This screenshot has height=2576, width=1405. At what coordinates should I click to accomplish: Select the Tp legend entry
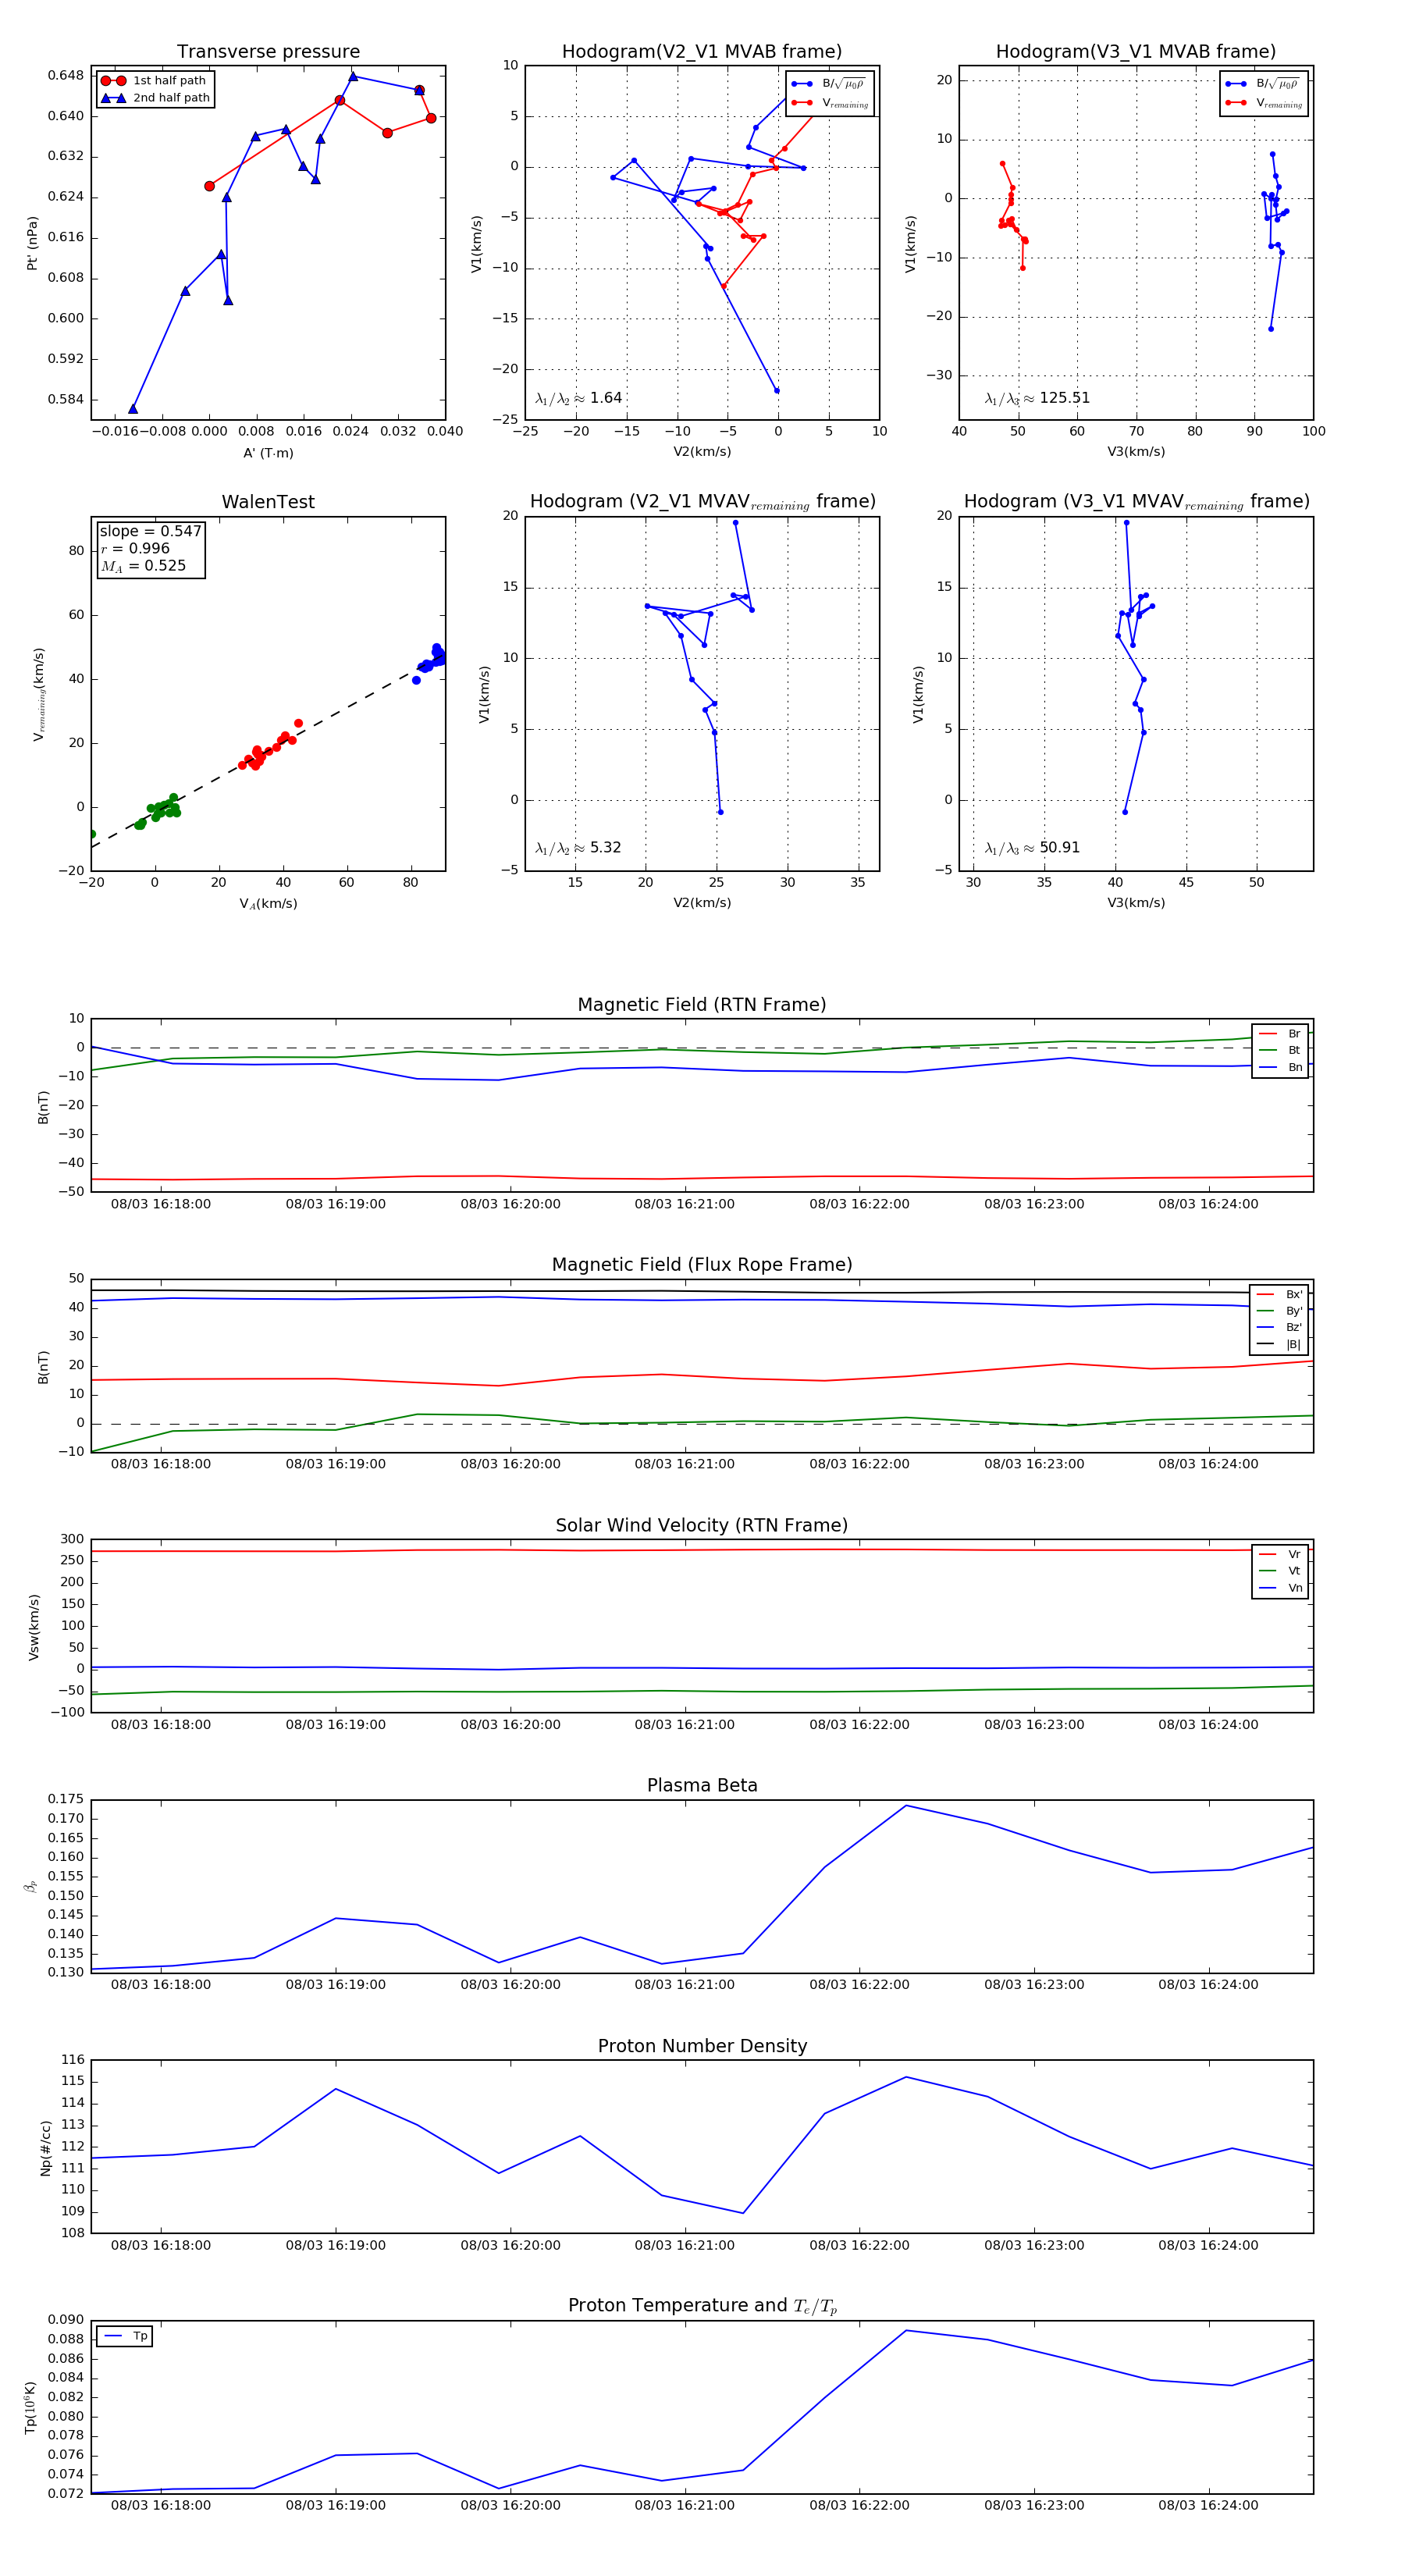click(125, 2336)
